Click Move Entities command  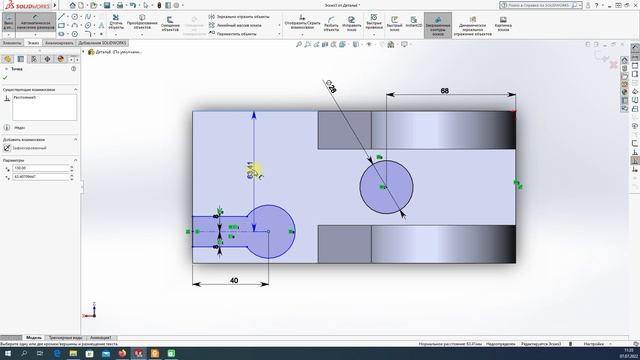(233, 34)
